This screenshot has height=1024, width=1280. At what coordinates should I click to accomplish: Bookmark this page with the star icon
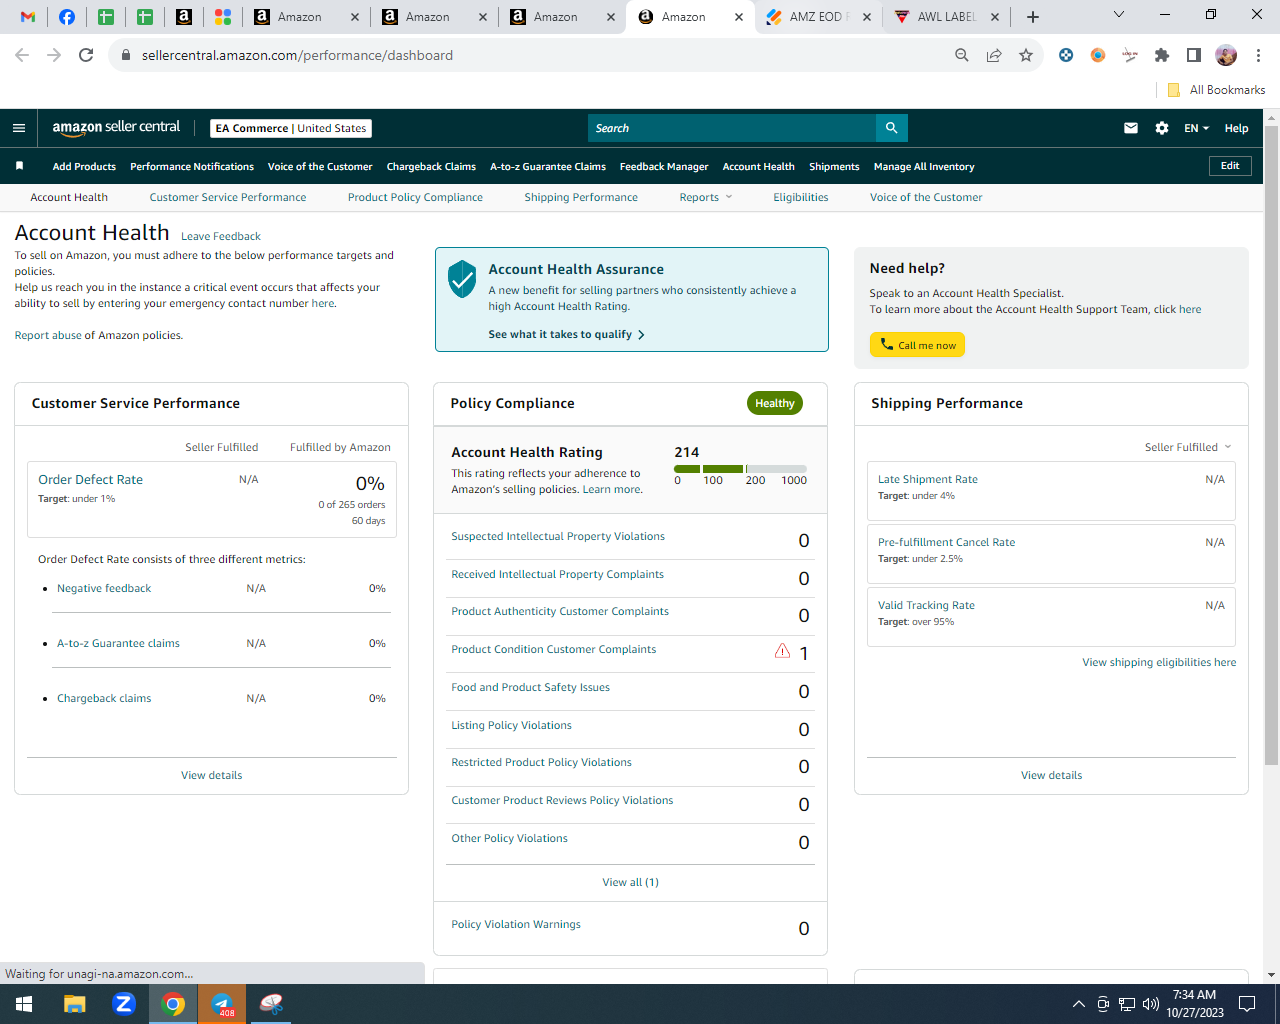(1026, 55)
